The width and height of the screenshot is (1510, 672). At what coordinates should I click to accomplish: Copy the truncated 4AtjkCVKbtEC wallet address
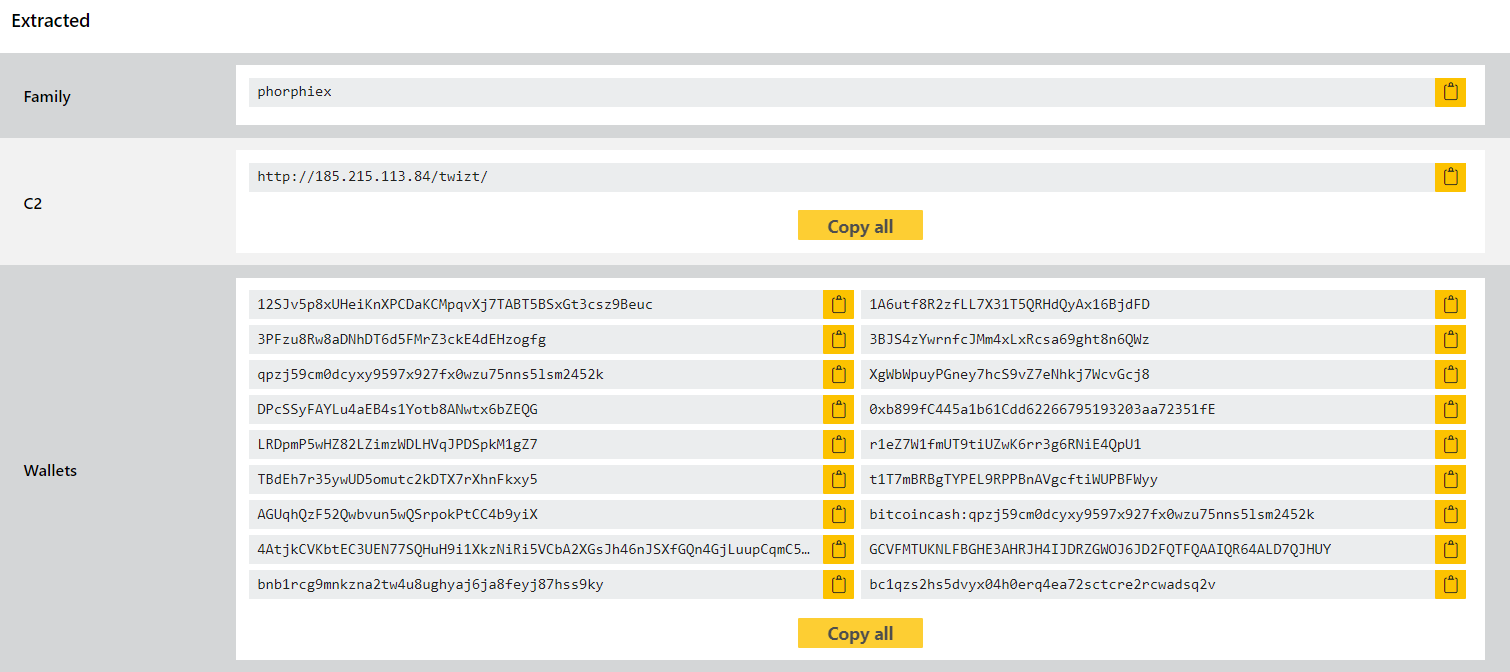838,549
